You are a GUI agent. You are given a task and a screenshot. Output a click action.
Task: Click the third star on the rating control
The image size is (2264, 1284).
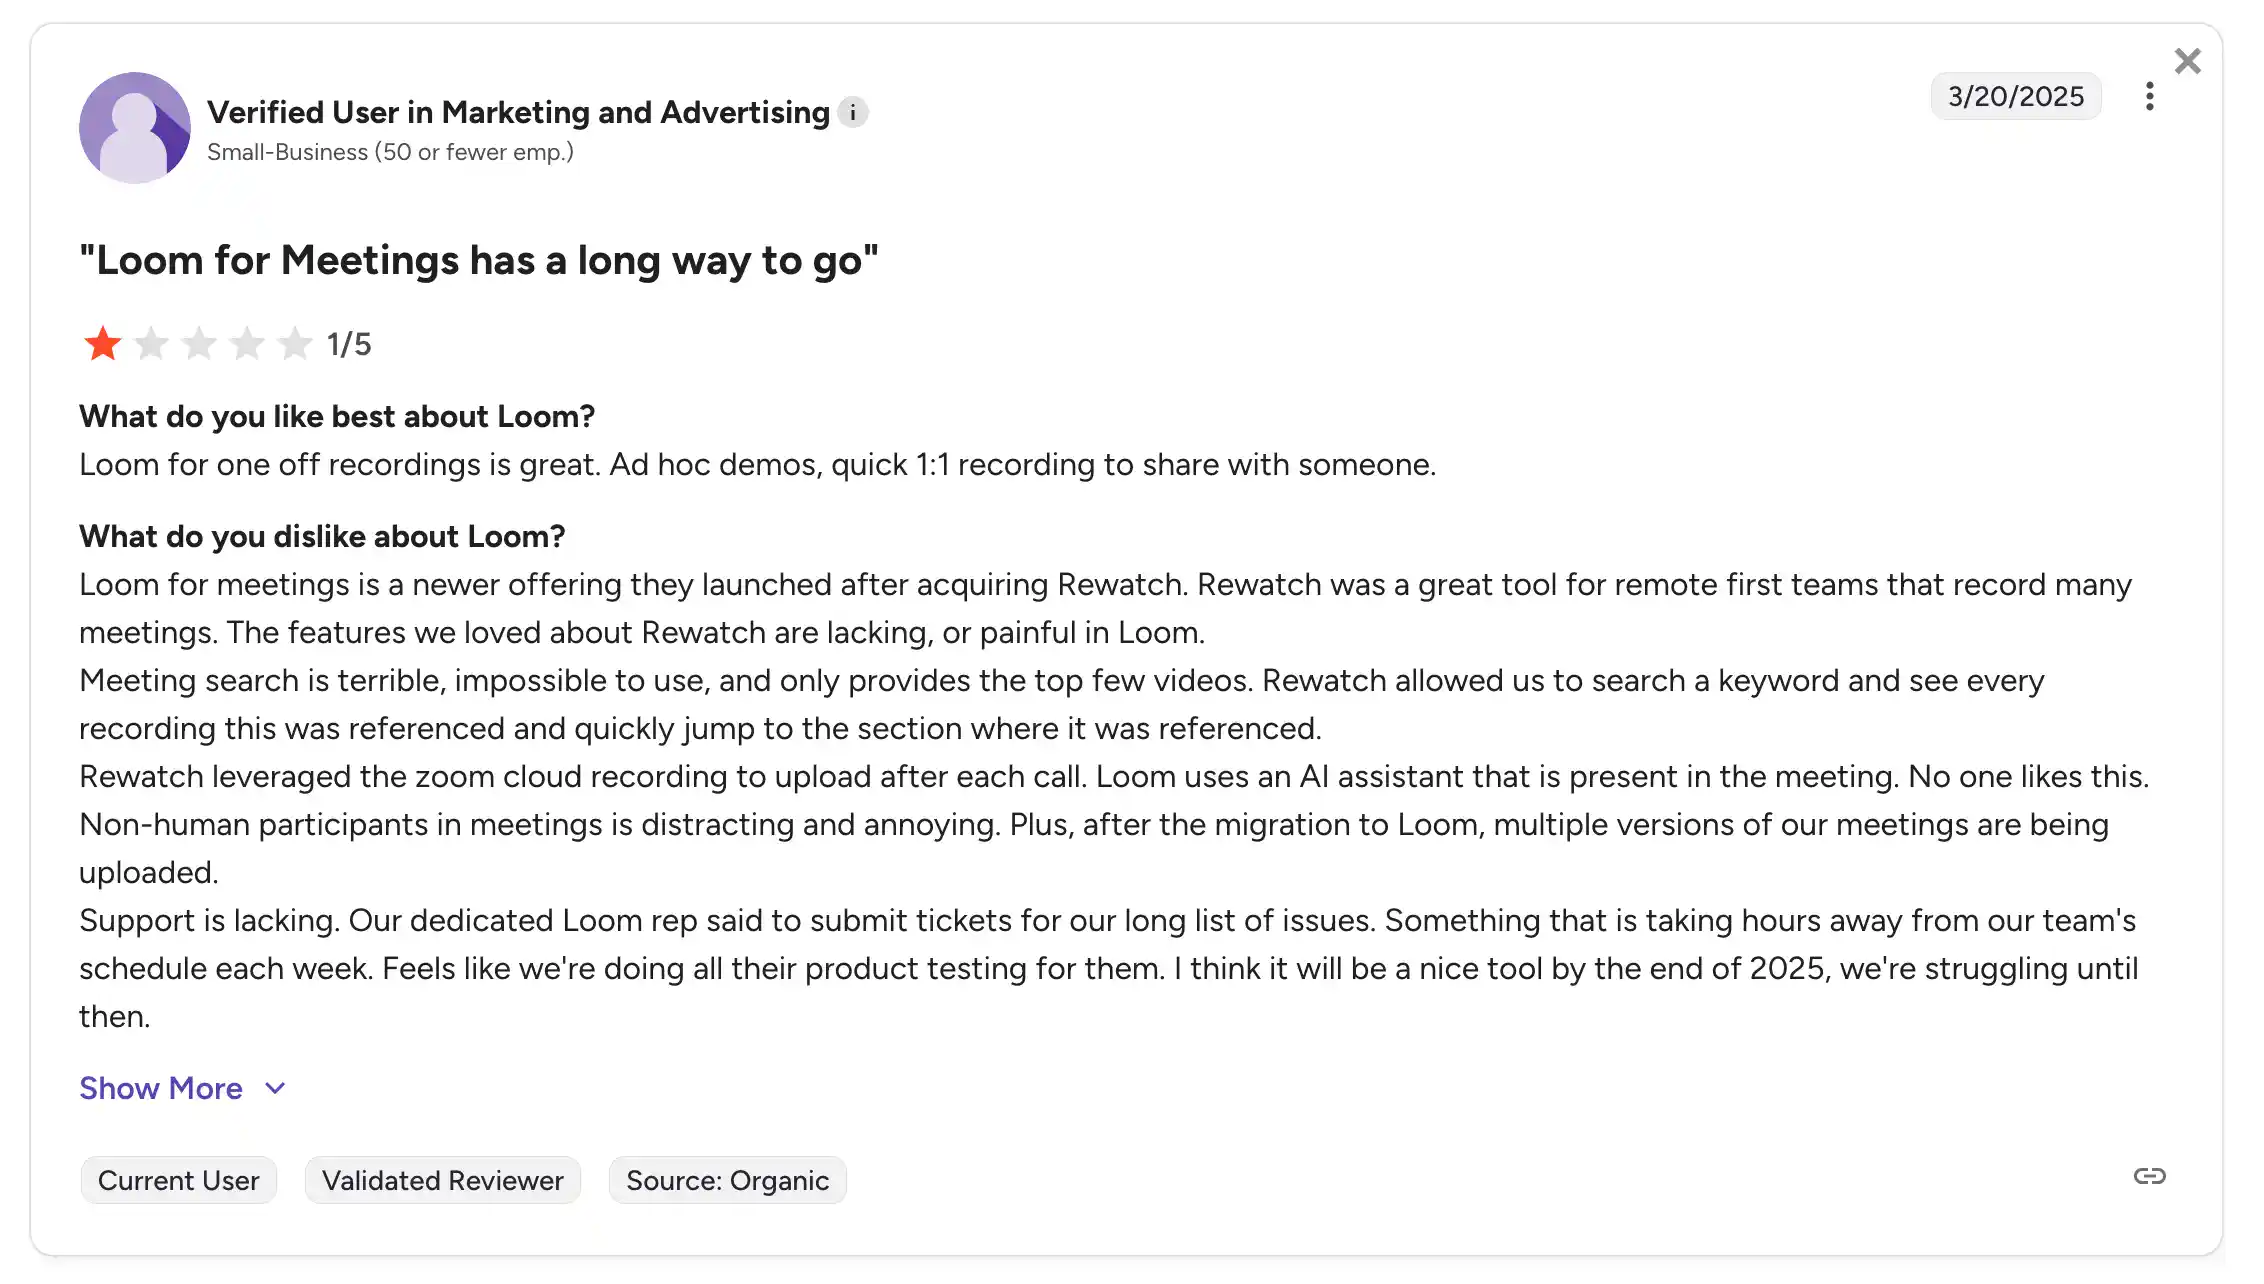(198, 343)
